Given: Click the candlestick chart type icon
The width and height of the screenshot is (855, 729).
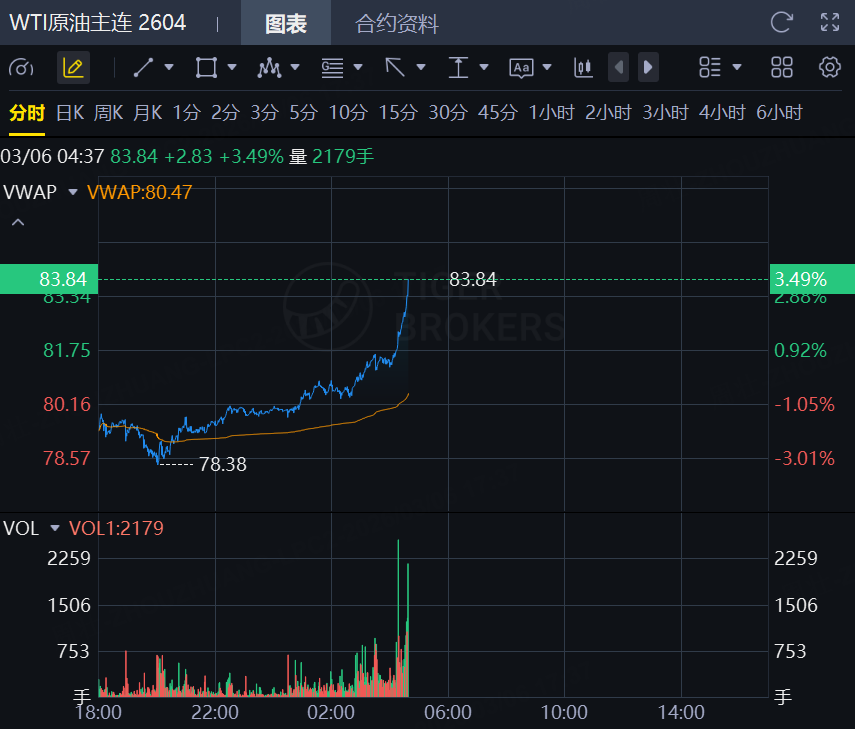Looking at the screenshot, I should click(583, 68).
